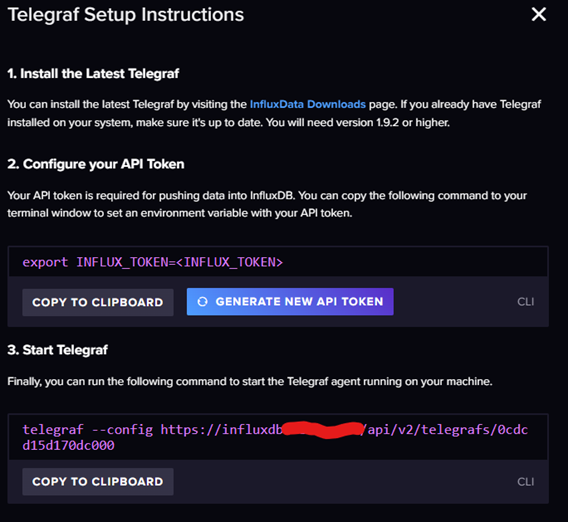Click heading "3. Start Telegraf"

pos(58,350)
